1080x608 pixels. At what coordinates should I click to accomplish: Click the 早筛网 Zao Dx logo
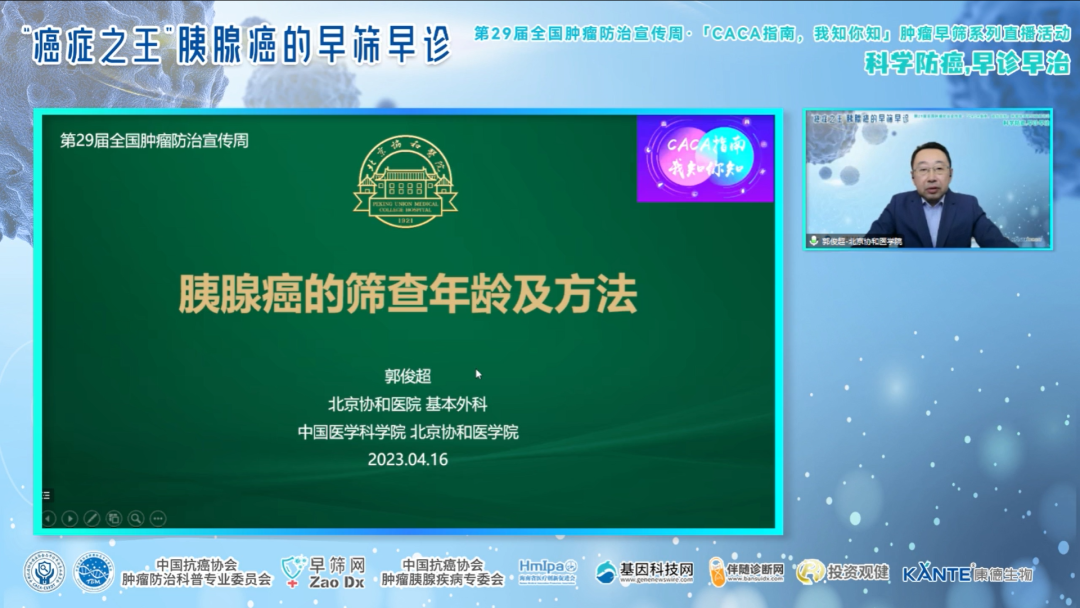(x=323, y=573)
